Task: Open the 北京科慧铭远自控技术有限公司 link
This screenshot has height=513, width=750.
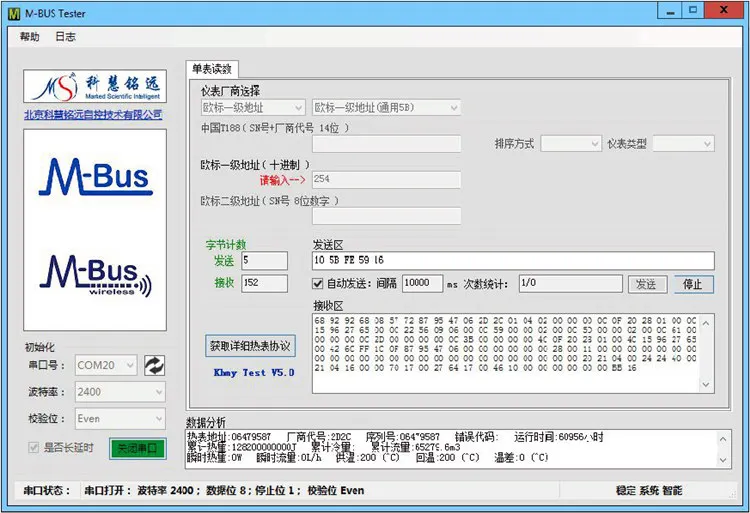Action: pos(93,115)
